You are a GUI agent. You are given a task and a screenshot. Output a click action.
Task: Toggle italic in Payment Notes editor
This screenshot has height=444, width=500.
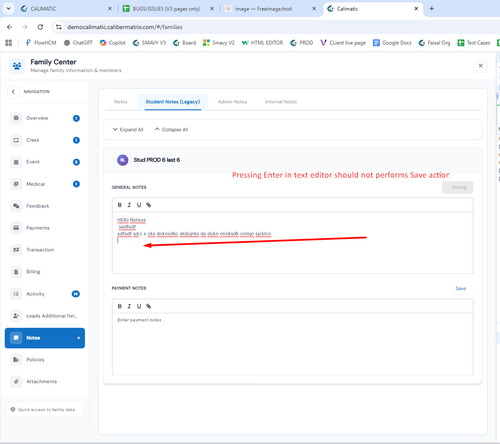[129, 306]
